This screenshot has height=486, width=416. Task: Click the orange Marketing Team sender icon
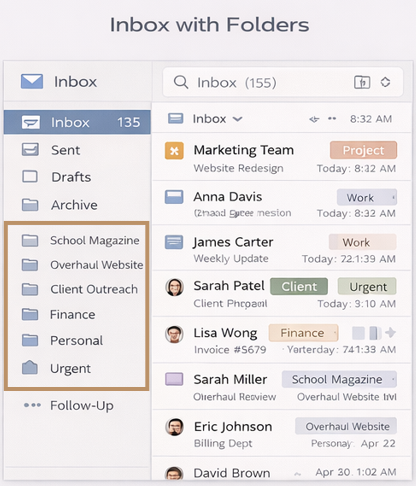(x=174, y=151)
